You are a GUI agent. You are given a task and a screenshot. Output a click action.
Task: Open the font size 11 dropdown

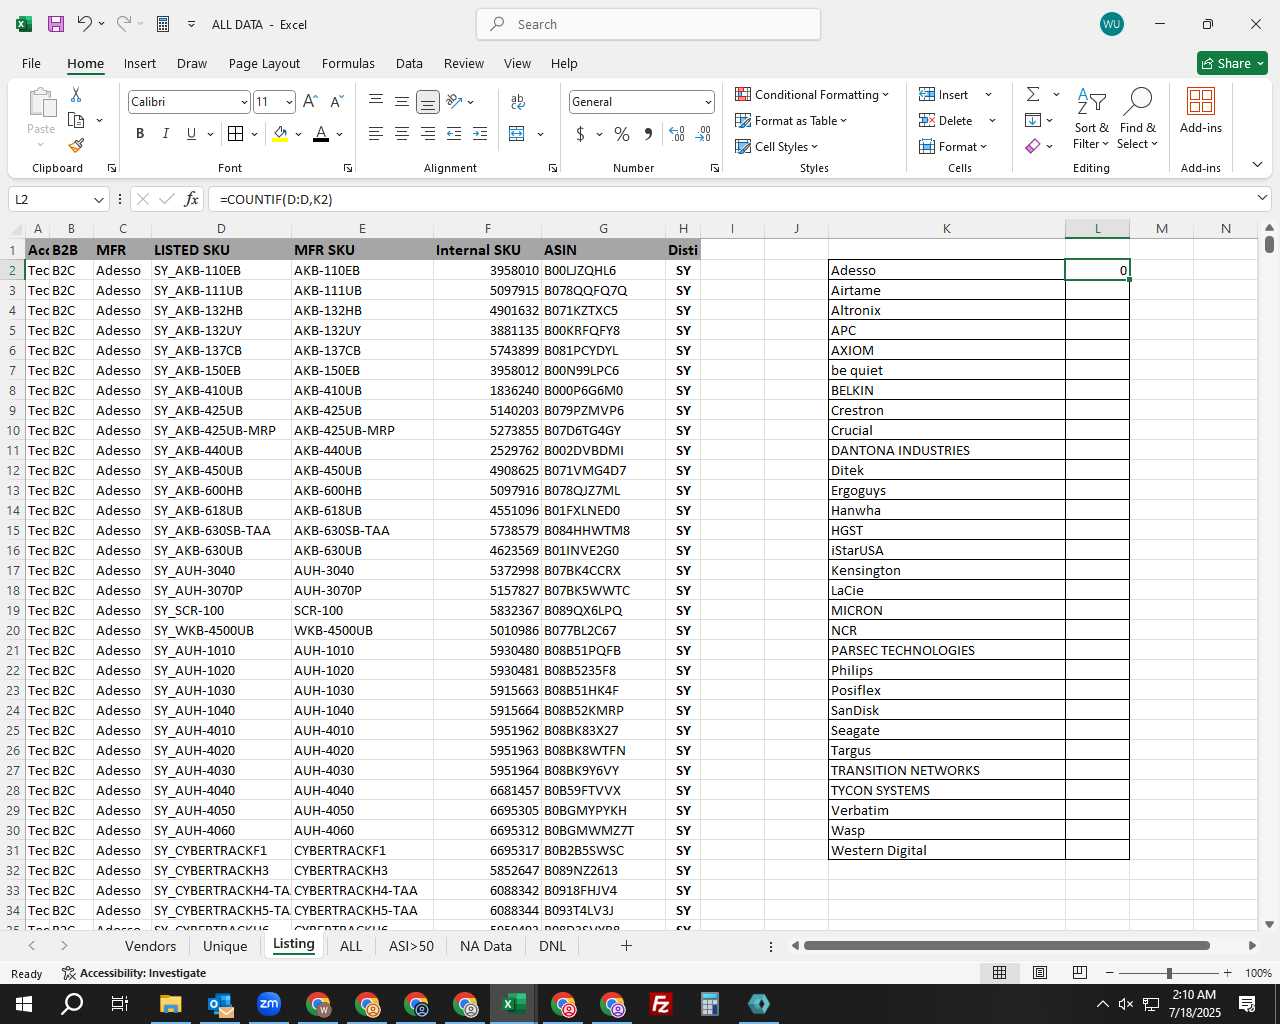(x=289, y=102)
